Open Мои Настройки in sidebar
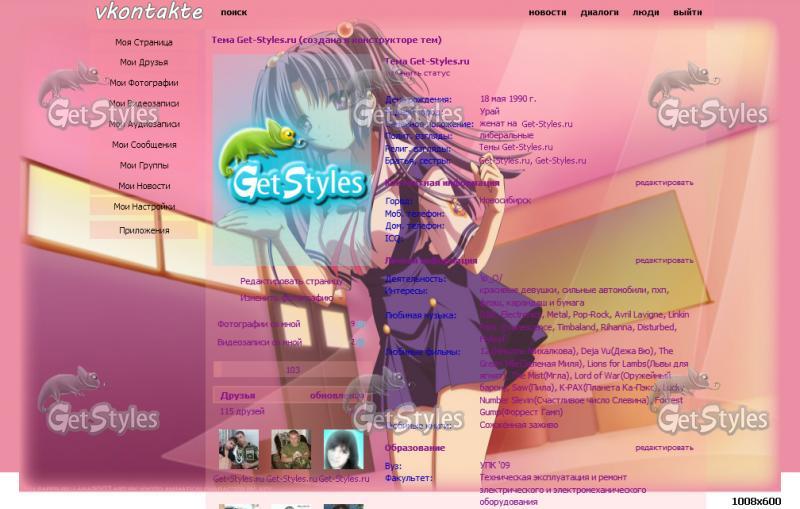 (144, 207)
